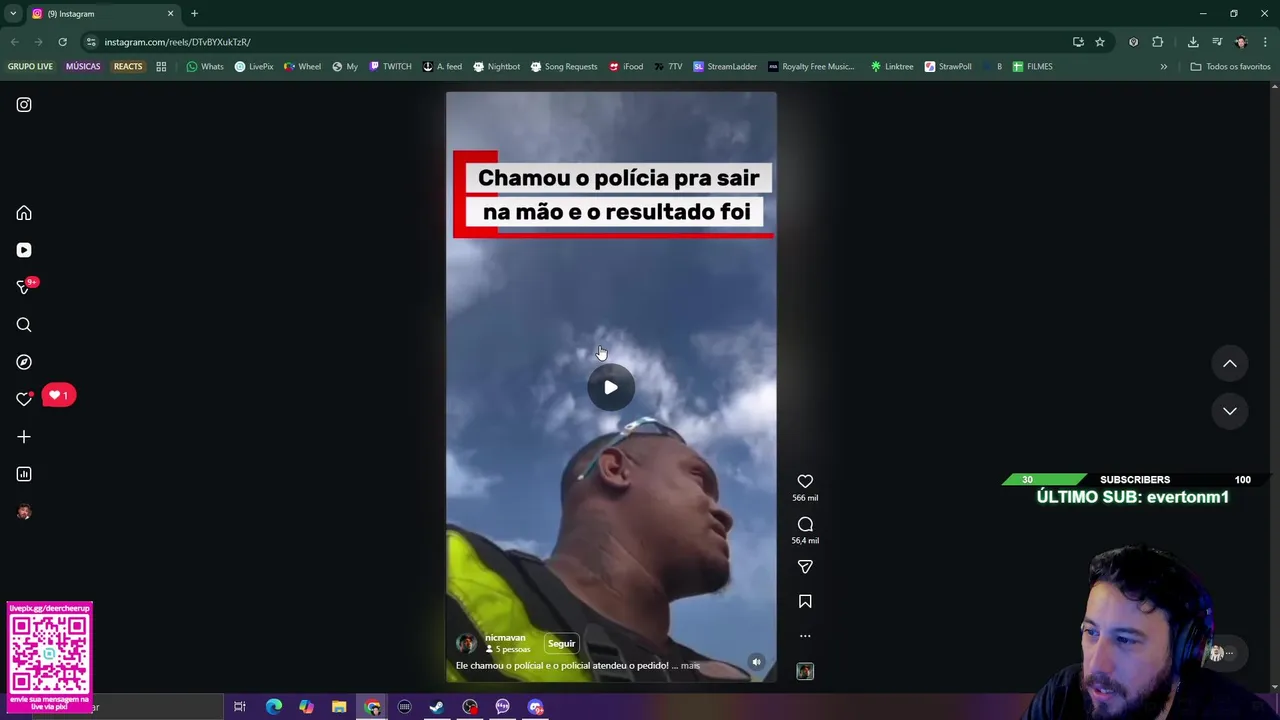1280x720 pixels.
Task: Toggle reel sound with speaker icon
Action: (x=756, y=662)
